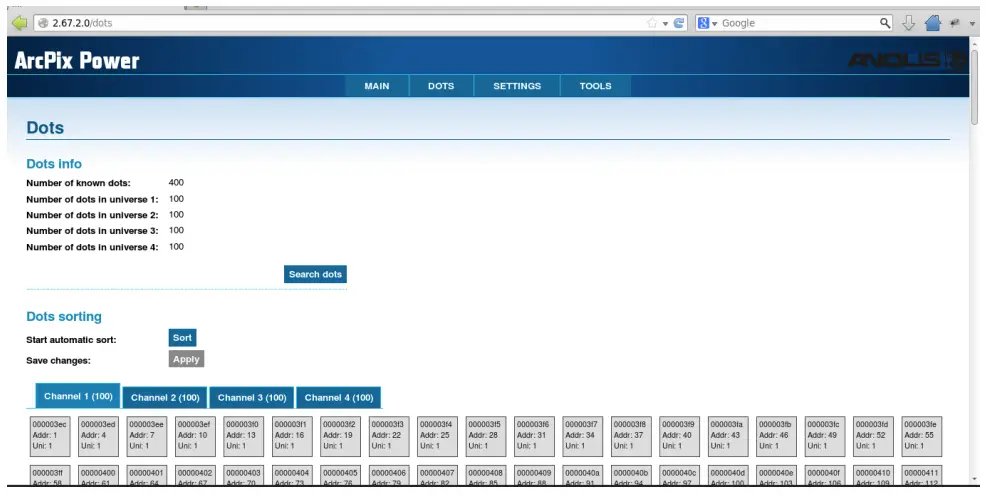Screen dimensions: 986x498
Task: Select dot 000003f9 at Addr 40
Action: point(679,436)
